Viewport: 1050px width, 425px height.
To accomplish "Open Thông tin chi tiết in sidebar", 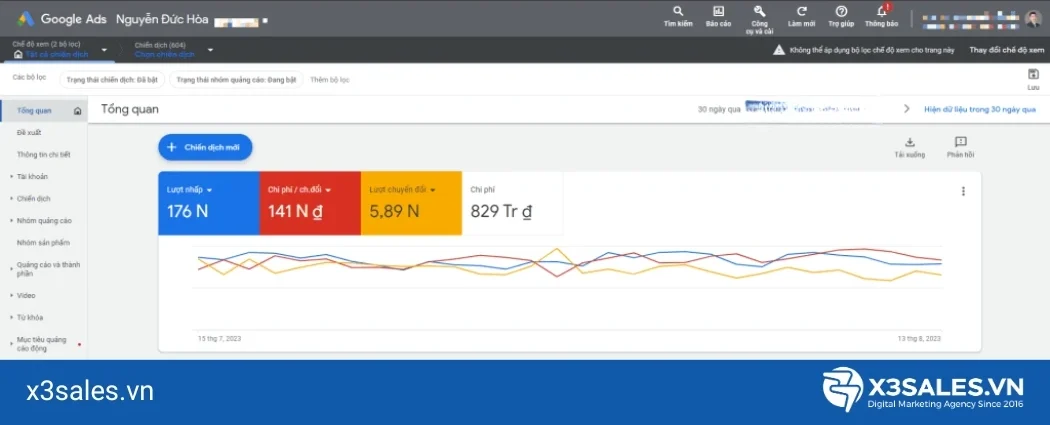I will tap(44, 155).
